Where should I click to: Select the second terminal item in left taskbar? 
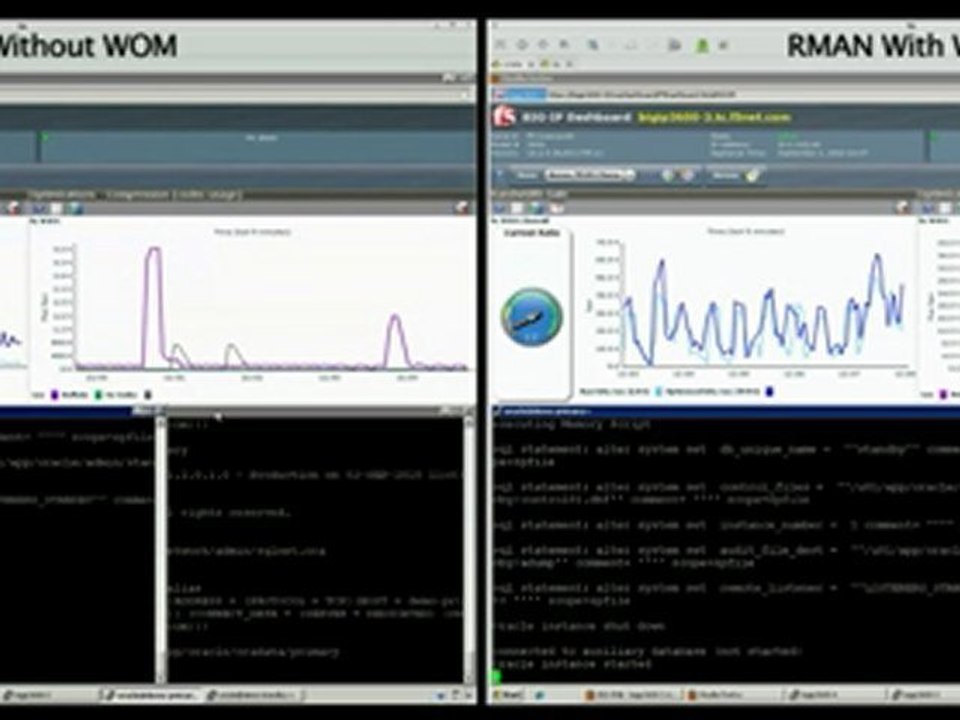pos(151,695)
